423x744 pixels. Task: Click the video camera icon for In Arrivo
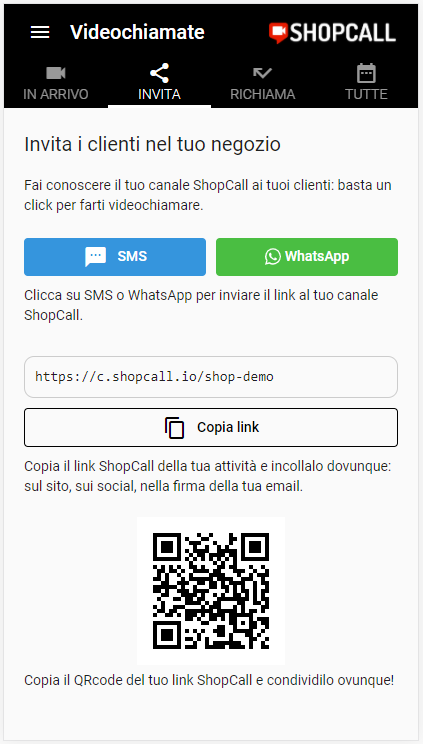[56, 73]
